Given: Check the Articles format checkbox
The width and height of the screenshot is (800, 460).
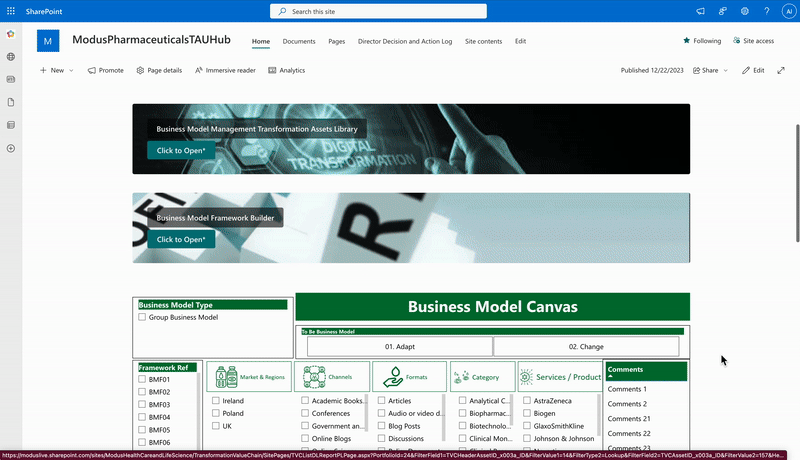Looking at the screenshot, I should pos(382,400).
